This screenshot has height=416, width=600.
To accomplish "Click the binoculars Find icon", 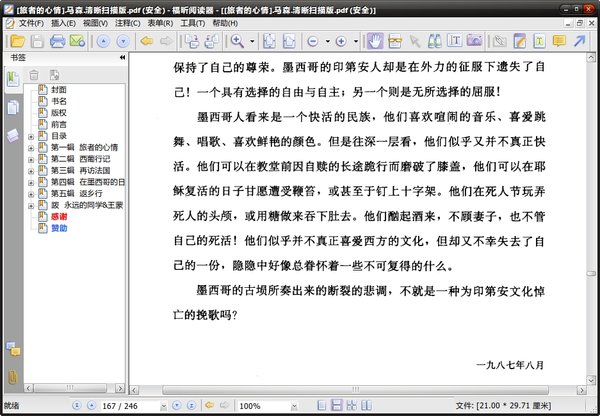I will click(x=434, y=41).
